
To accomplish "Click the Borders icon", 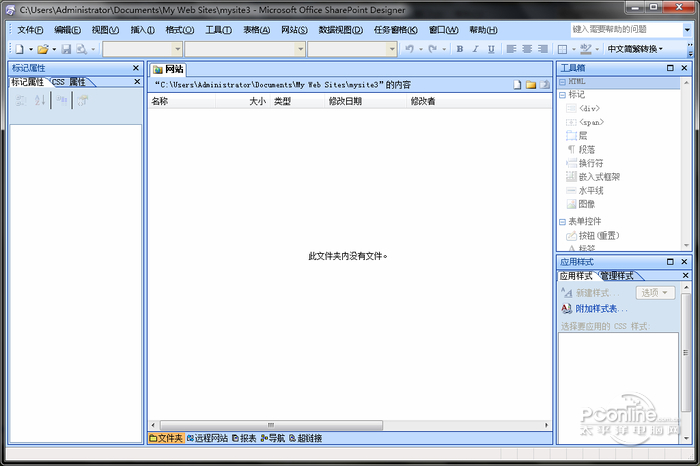I will tap(562, 49).
